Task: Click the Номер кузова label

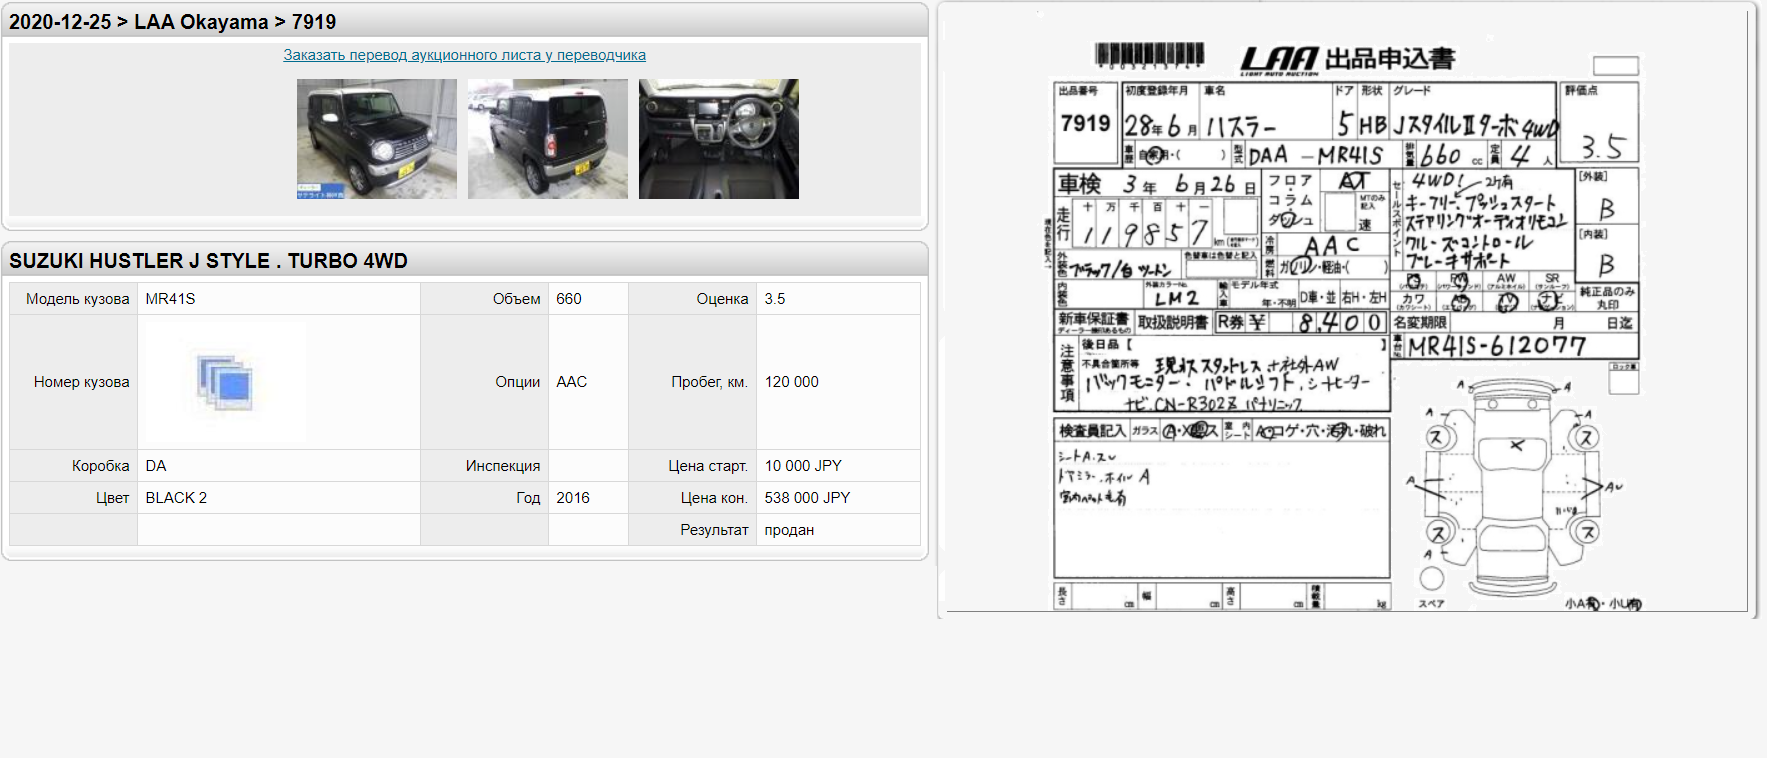Action: [82, 382]
